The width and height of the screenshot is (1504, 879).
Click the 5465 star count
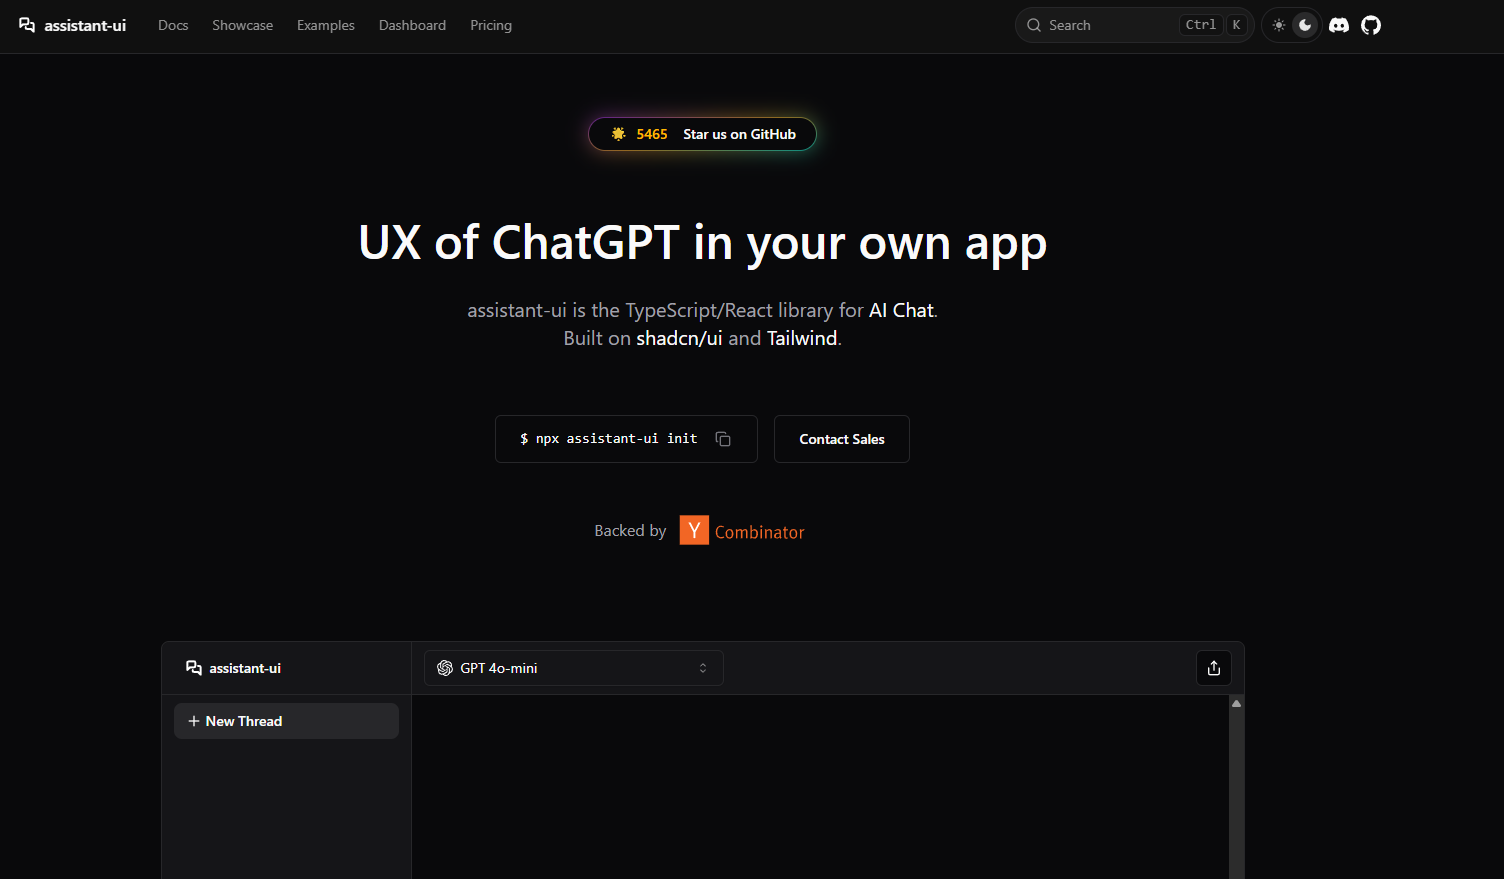pyautogui.click(x=652, y=134)
